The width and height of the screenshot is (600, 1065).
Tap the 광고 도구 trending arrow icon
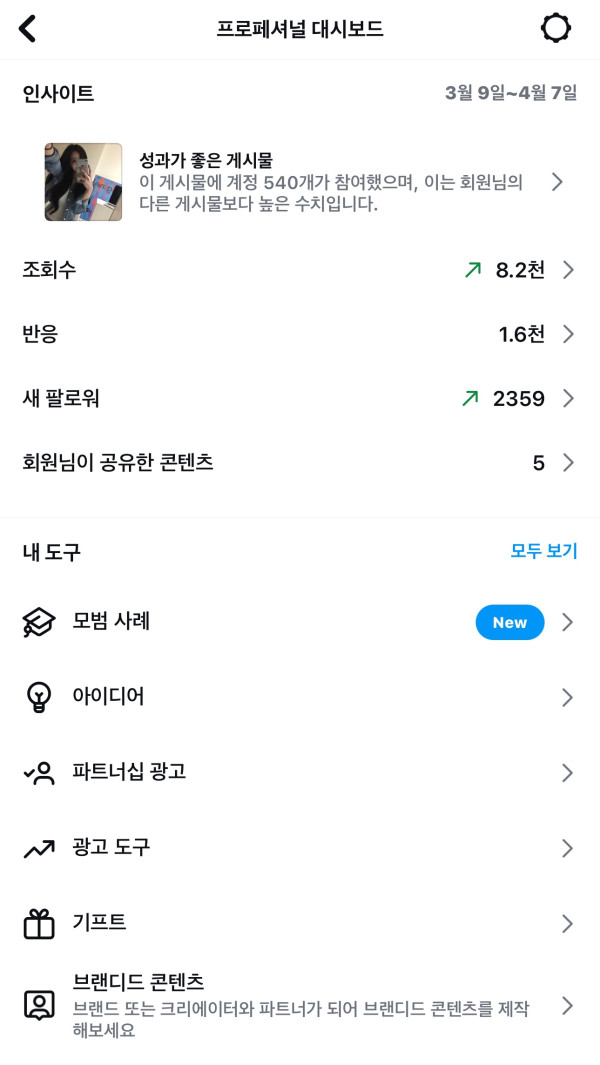click(39, 848)
